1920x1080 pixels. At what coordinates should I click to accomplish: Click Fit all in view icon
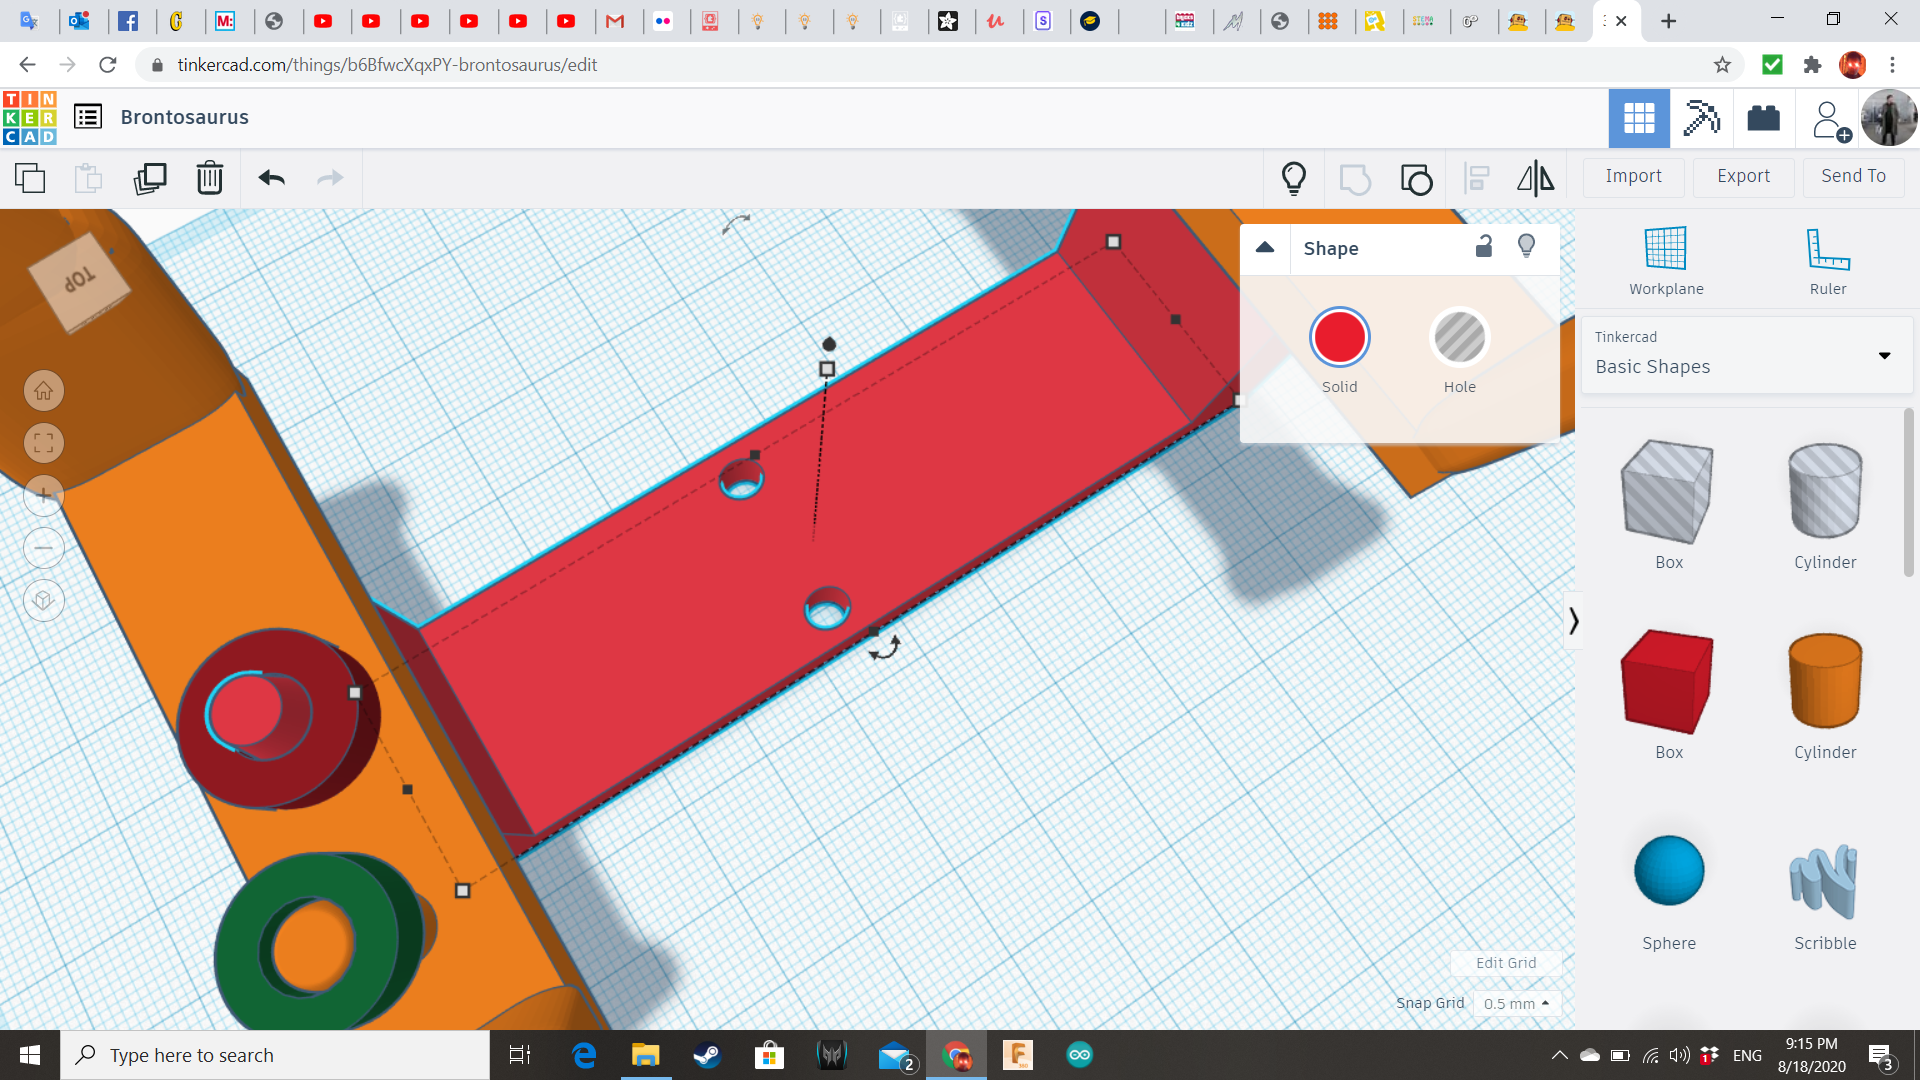click(43, 443)
